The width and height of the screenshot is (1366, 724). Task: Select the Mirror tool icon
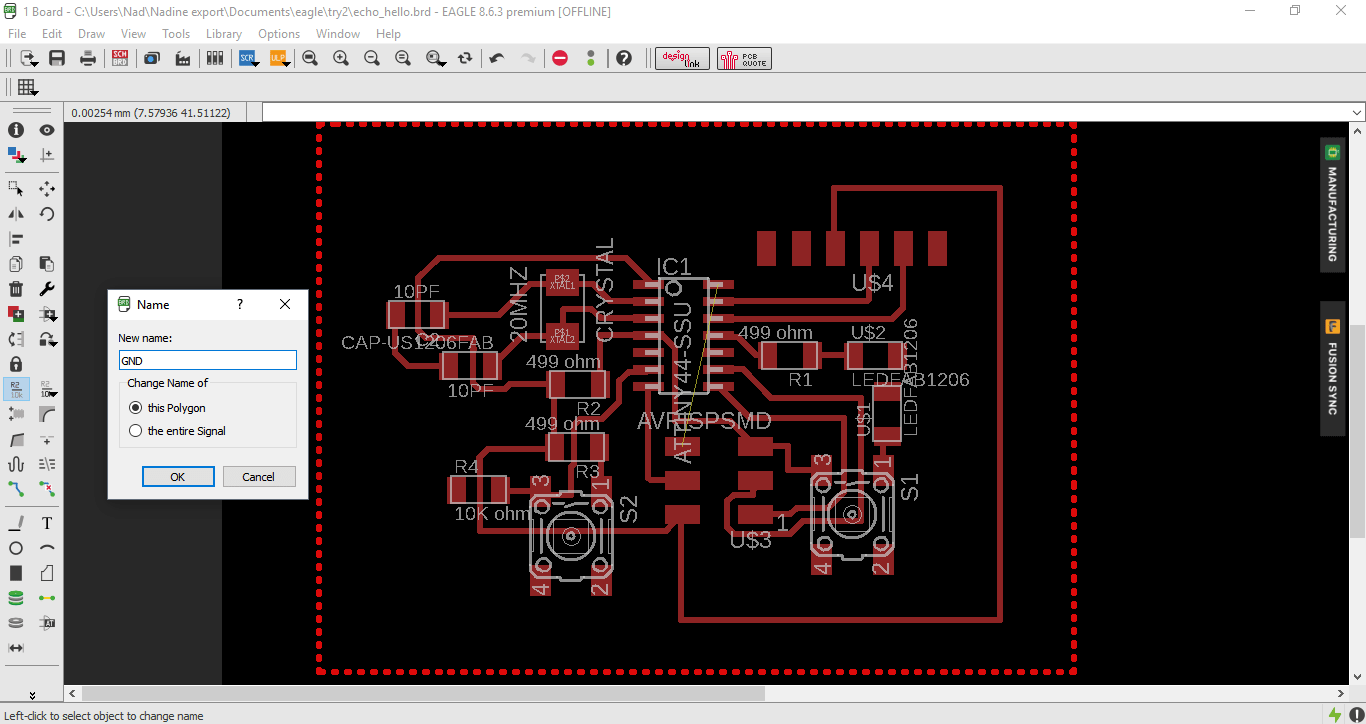coord(16,213)
